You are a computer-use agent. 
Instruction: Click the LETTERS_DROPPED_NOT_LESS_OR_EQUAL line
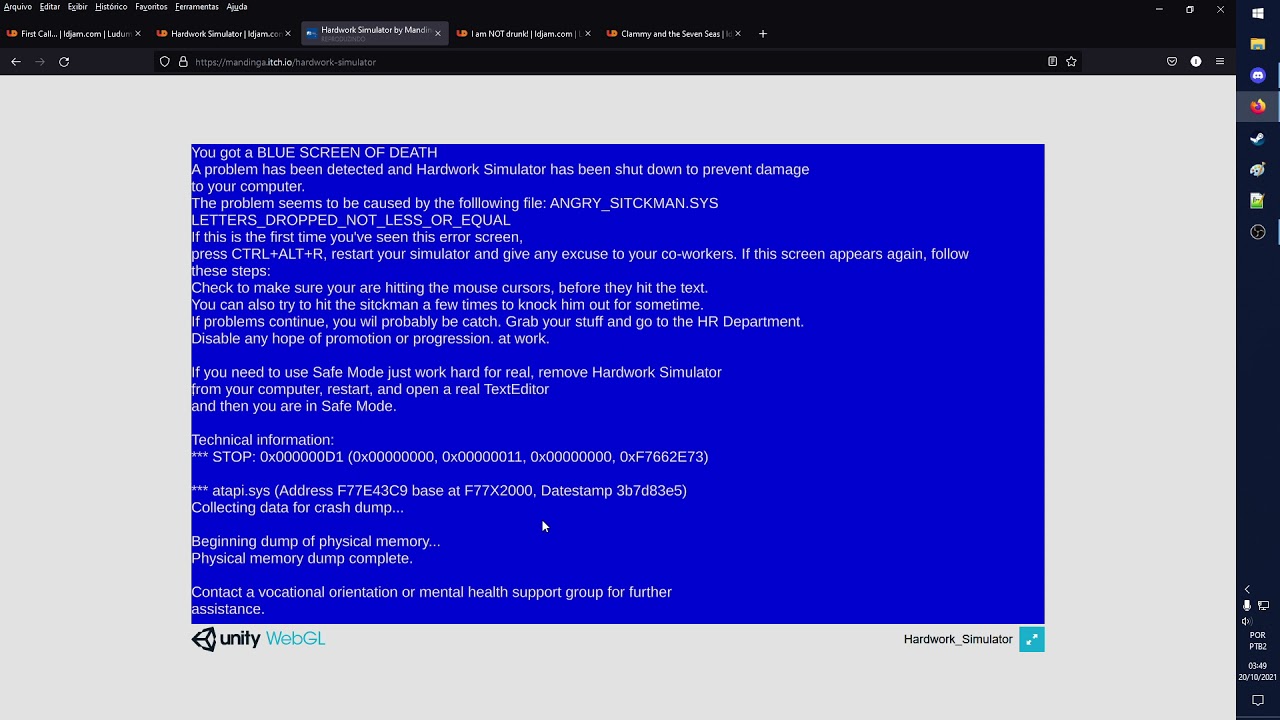351,220
